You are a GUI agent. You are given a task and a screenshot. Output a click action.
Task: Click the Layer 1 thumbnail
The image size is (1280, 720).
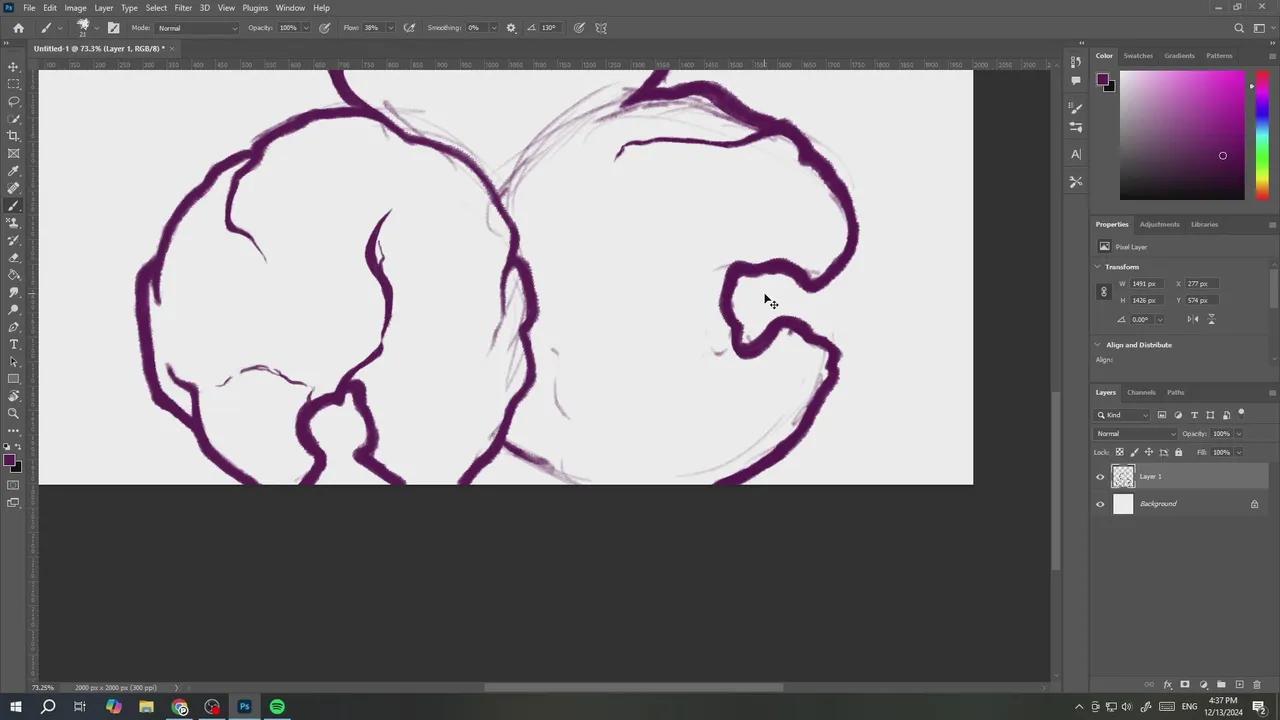point(1123,477)
